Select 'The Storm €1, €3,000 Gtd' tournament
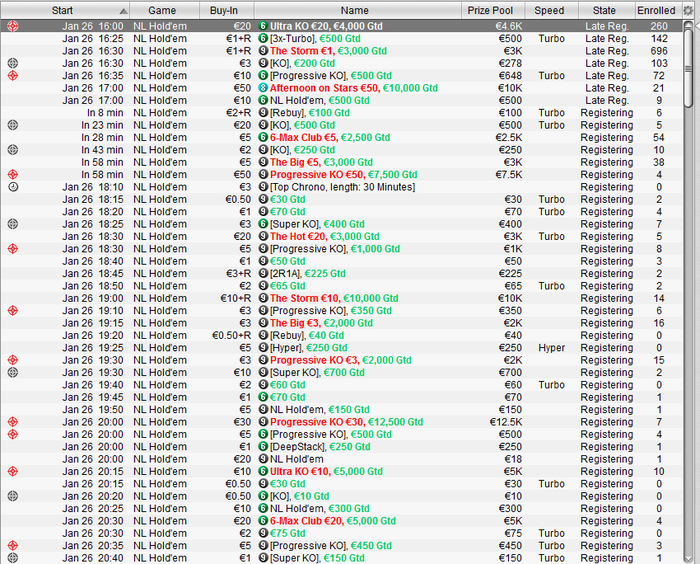This screenshot has width=700, height=564. [x=328, y=51]
